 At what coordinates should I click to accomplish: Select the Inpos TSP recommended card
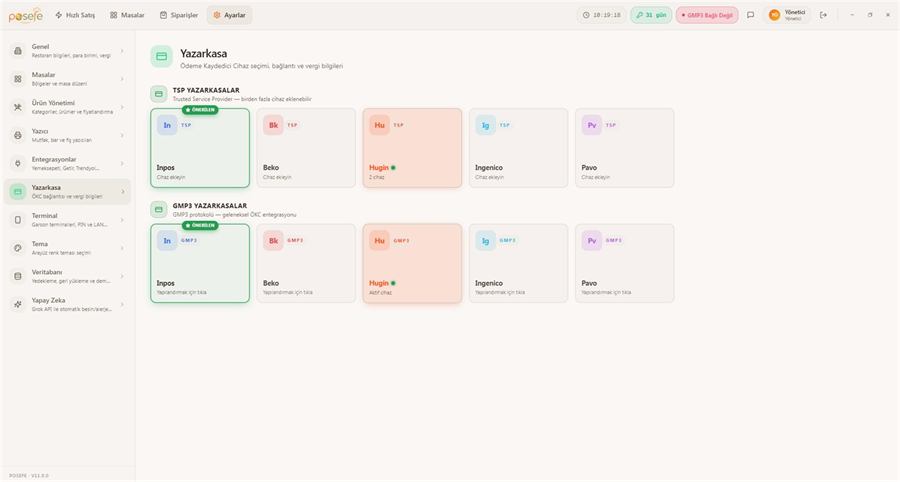pos(200,148)
